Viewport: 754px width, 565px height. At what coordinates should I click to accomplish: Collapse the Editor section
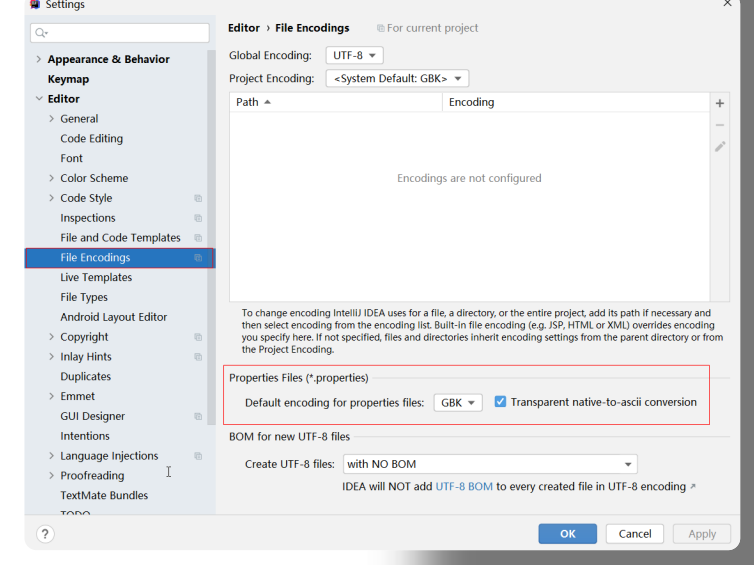click(x=39, y=99)
